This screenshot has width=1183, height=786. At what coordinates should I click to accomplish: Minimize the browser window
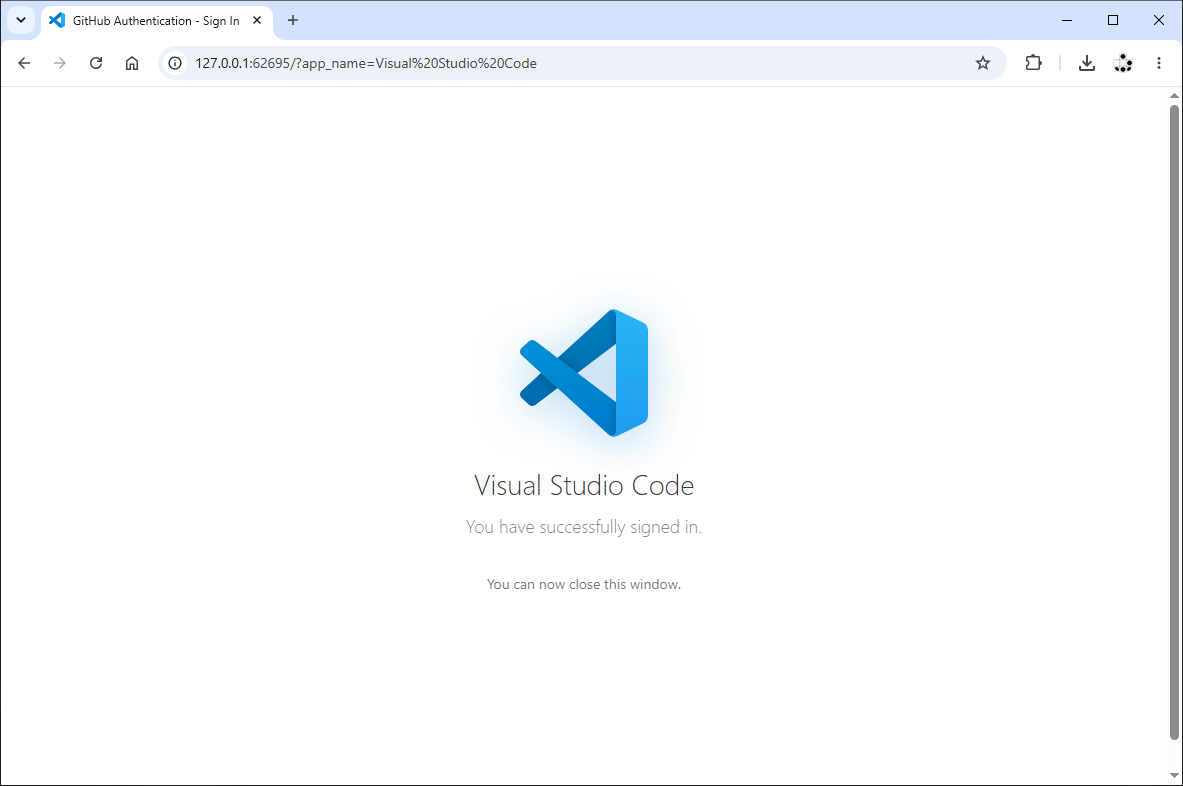point(1067,20)
